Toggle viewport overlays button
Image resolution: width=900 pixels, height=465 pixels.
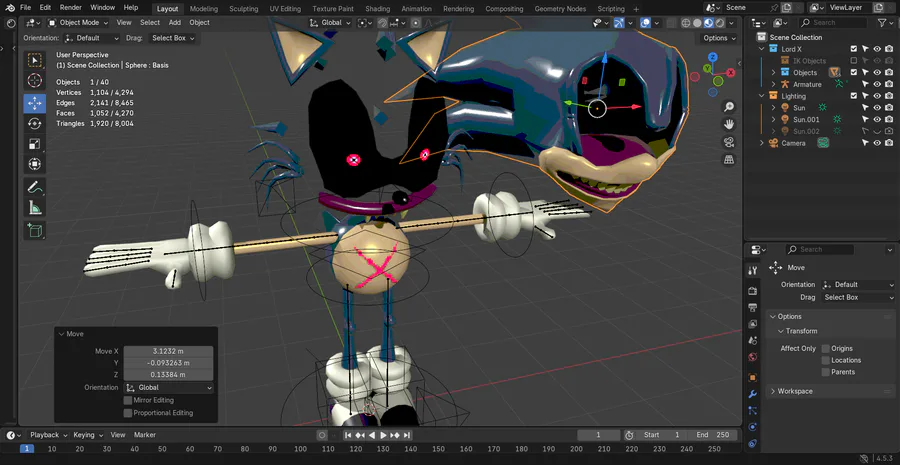646,23
